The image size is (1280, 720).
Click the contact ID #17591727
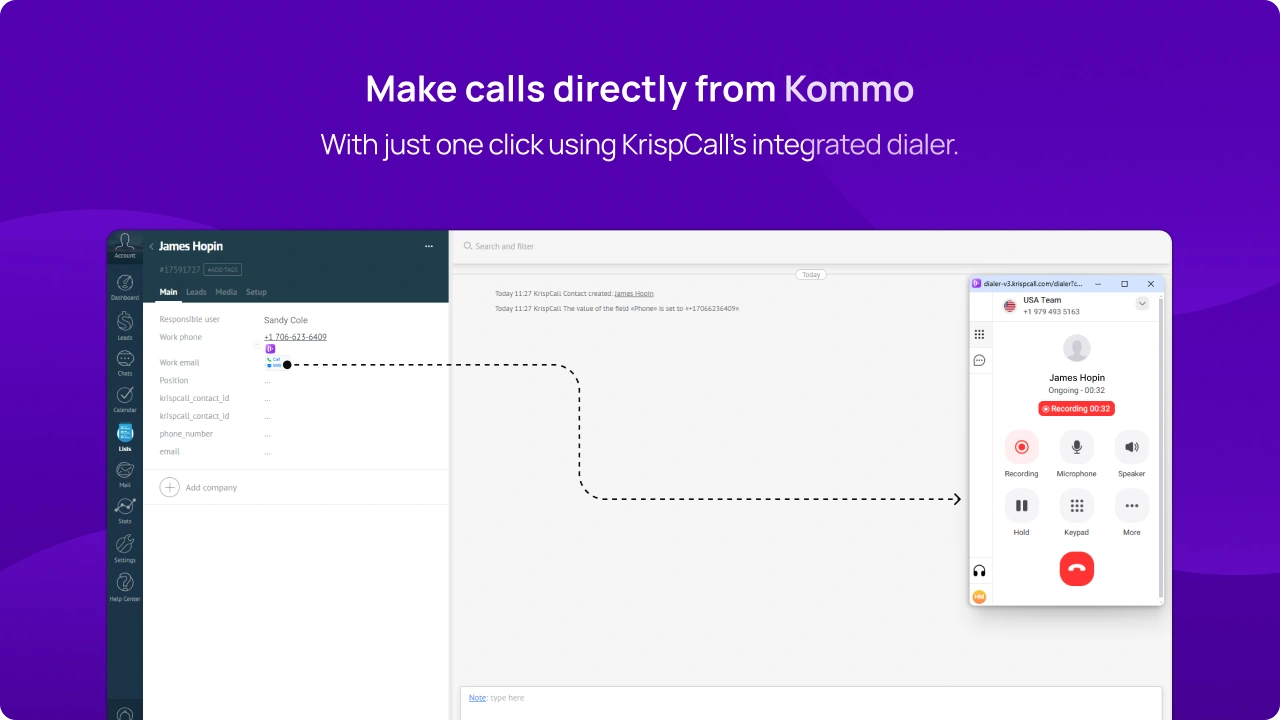(x=179, y=270)
